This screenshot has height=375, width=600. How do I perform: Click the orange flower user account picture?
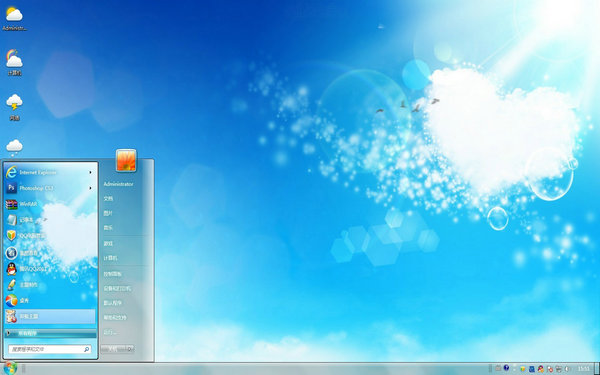(126, 160)
